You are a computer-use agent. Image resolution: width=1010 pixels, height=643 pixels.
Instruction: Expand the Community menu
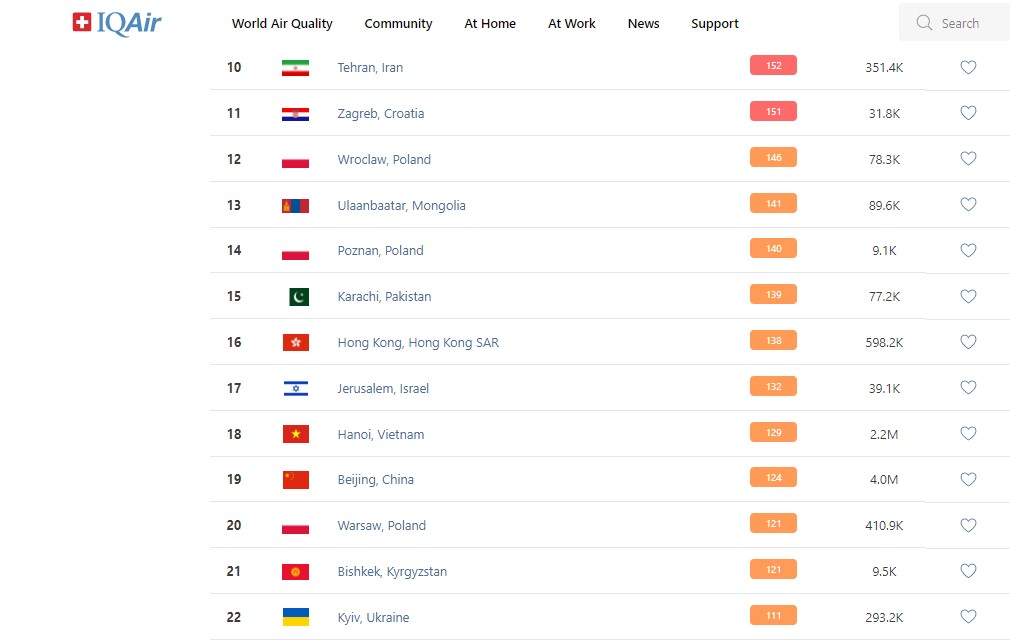398,24
